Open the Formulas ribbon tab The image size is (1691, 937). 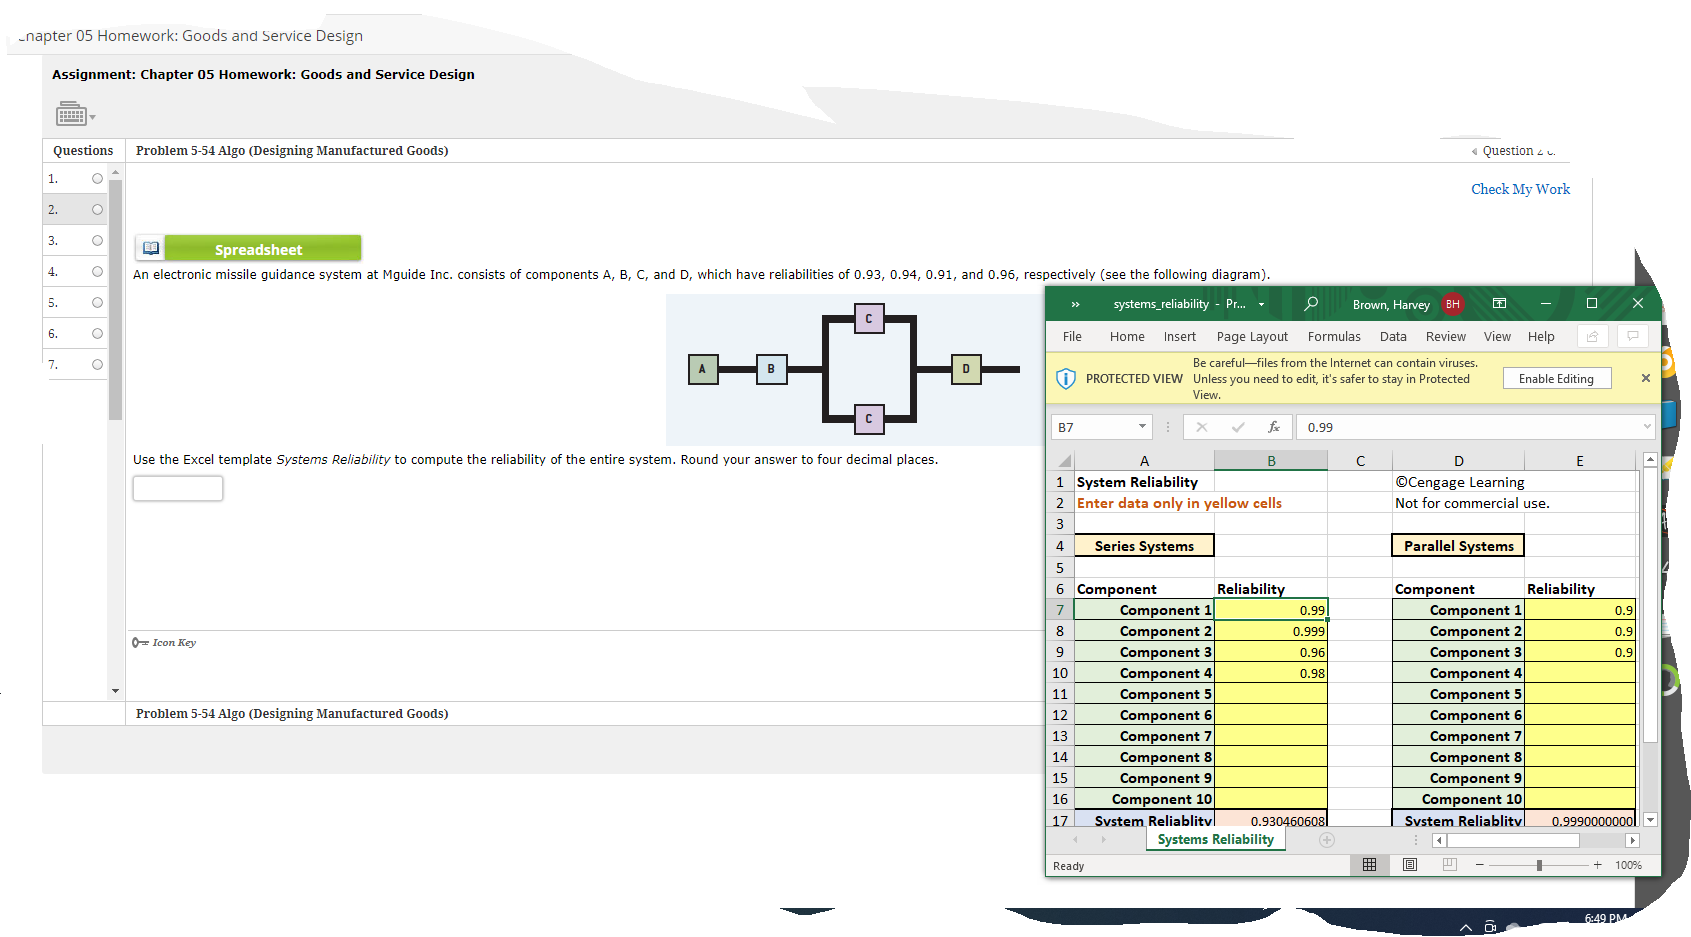point(1334,337)
